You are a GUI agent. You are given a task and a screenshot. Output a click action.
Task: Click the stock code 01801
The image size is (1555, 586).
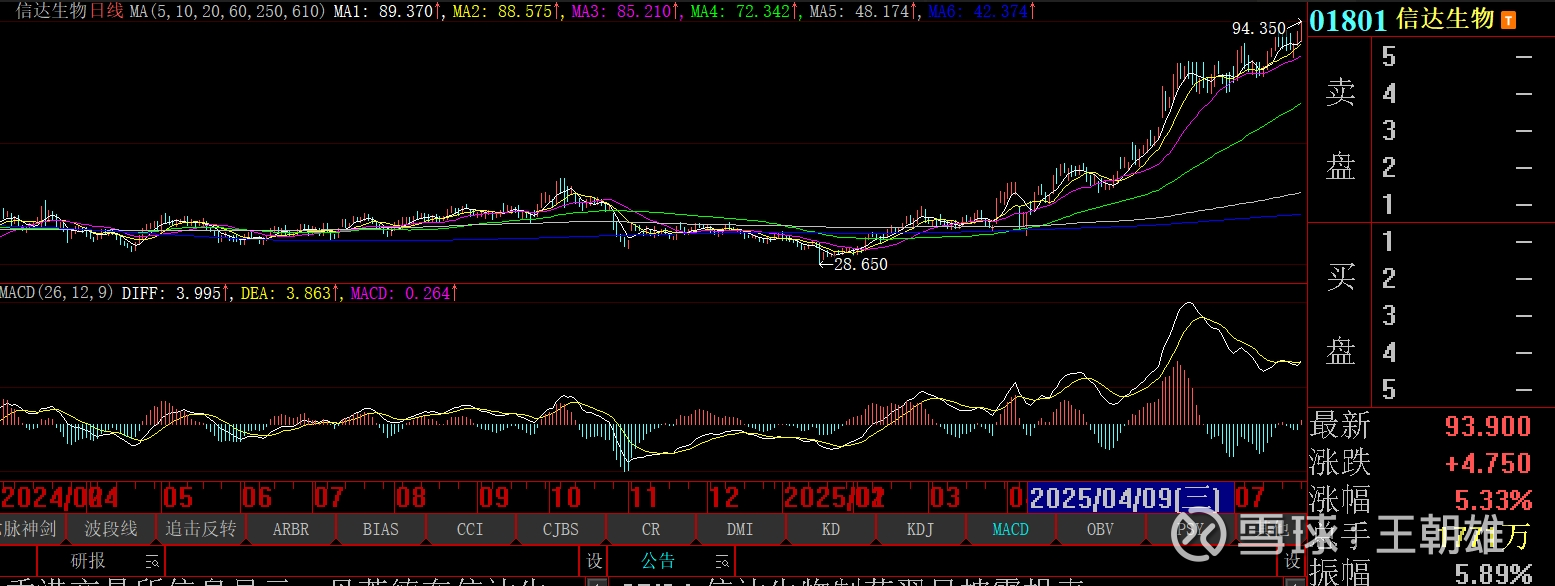click(1348, 20)
